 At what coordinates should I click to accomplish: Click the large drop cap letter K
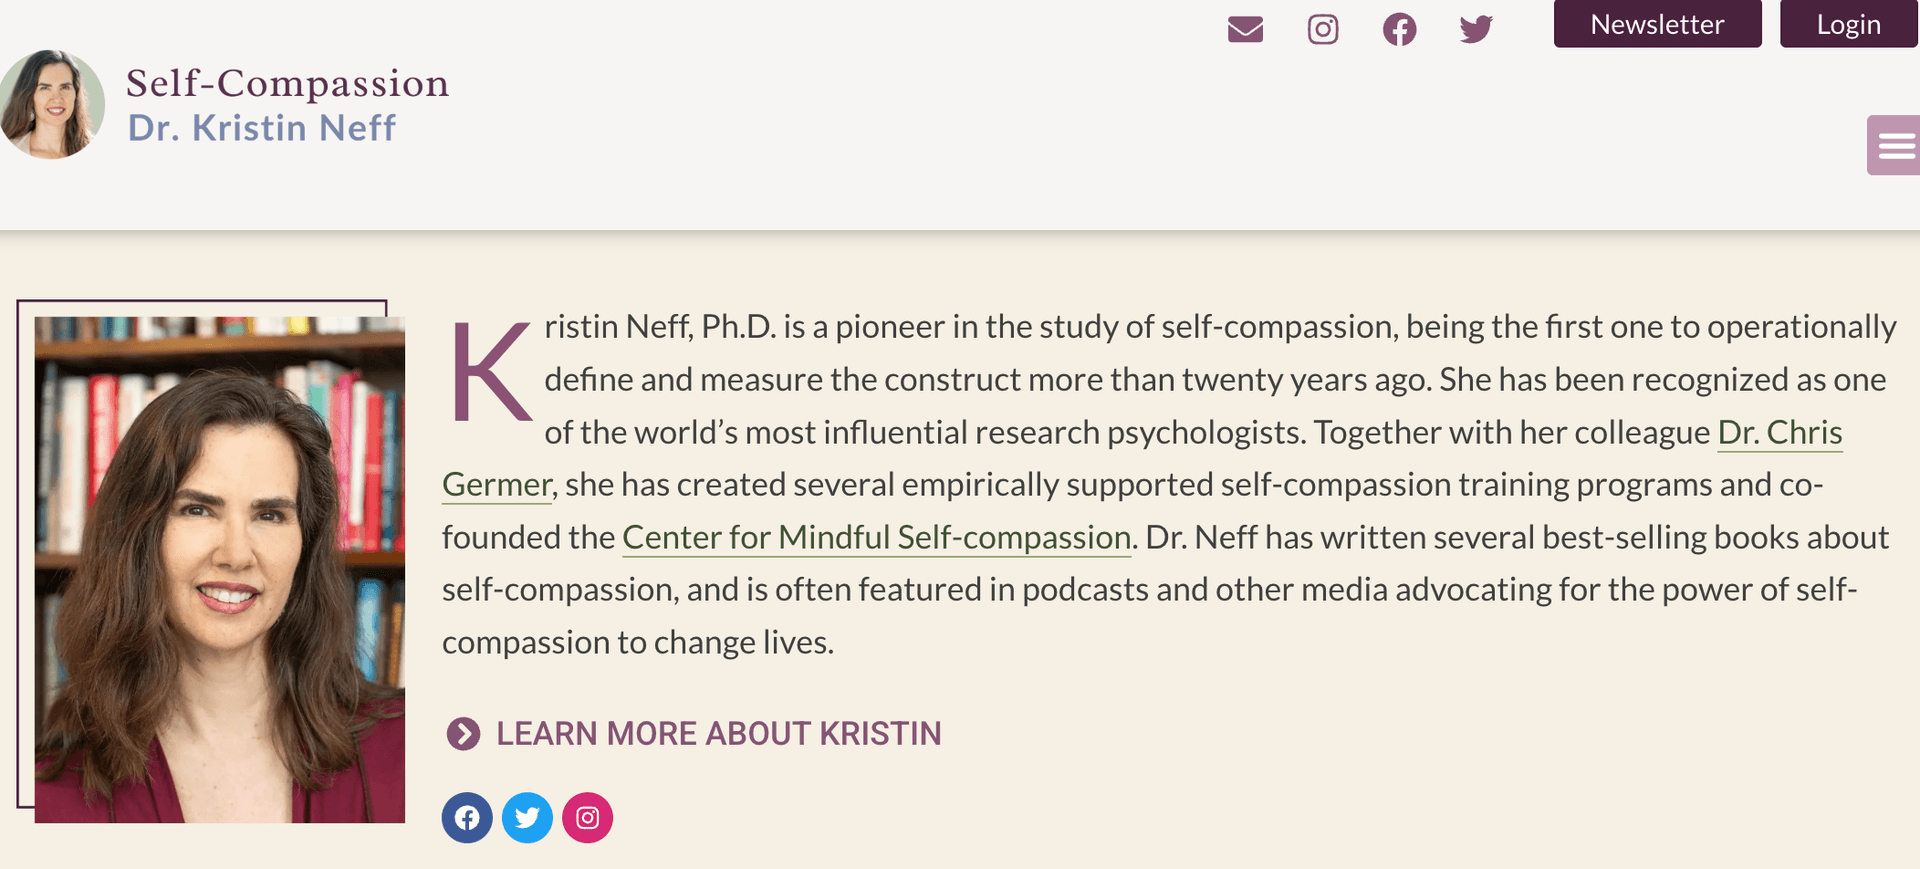point(490,372)
